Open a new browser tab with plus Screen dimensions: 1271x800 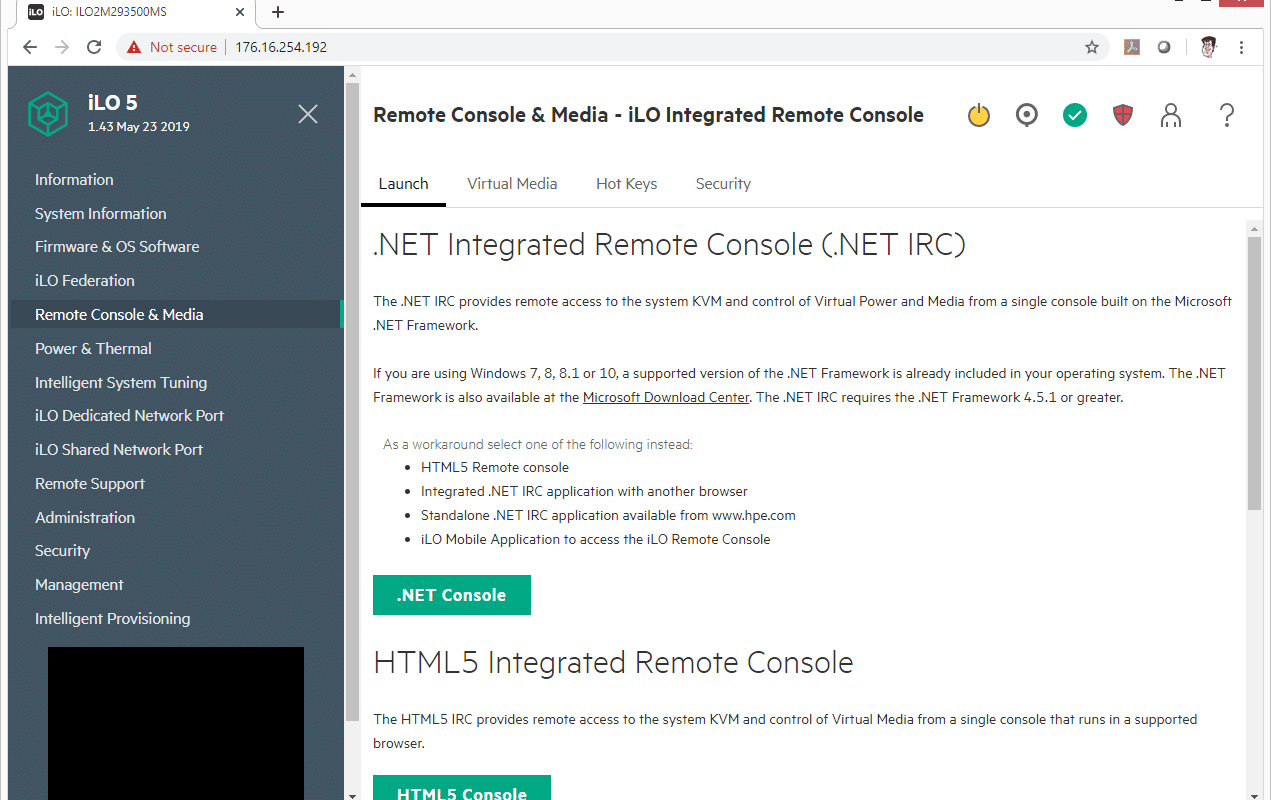278,12
